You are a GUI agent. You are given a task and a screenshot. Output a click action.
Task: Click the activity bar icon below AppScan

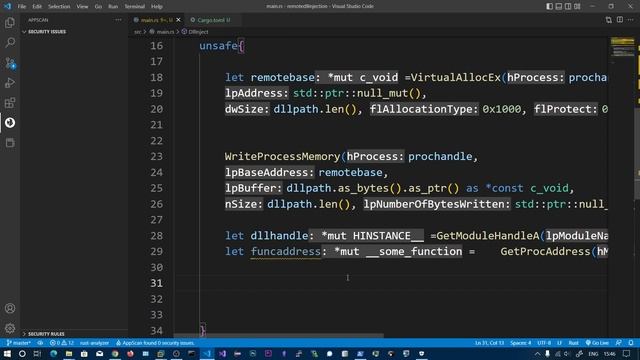(10, 143)
